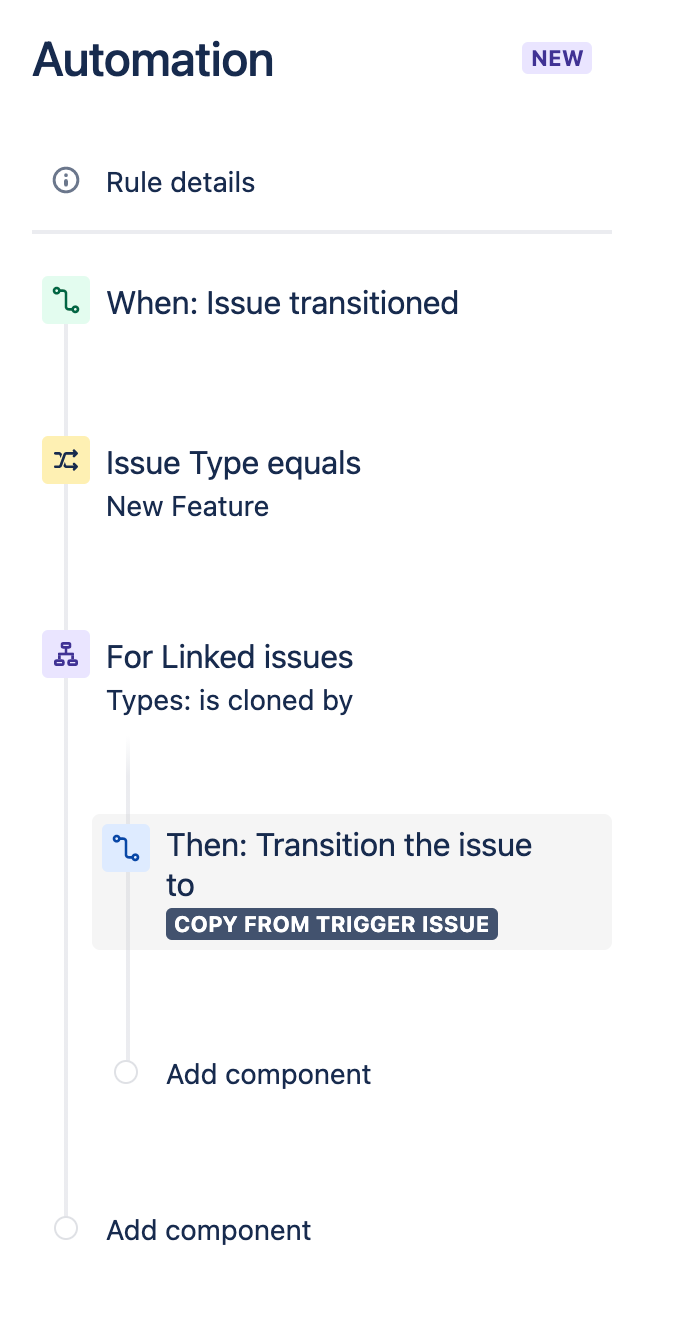Click the purple branch icon for Linked issues
Viewport: 698px width, 1322px height.
click(65, 653)
